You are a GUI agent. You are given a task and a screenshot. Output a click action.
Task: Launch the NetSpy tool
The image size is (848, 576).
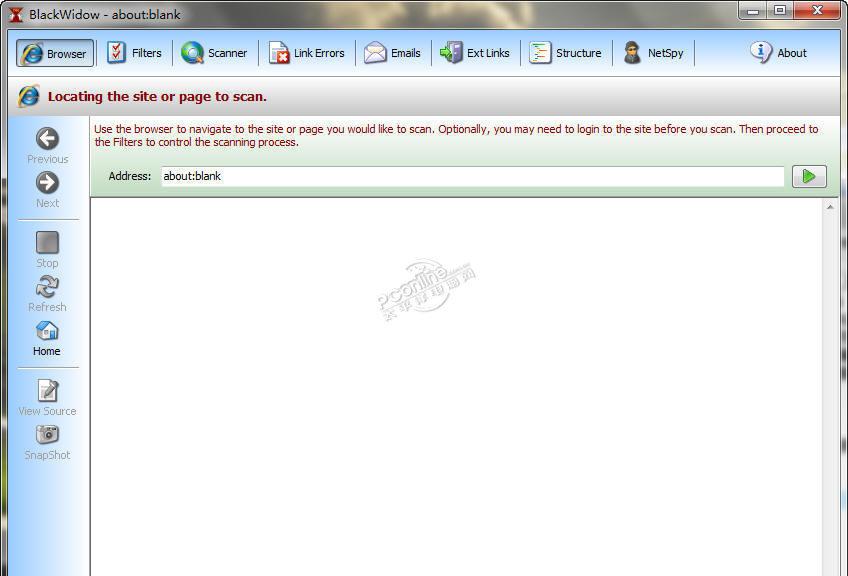click(x=653, y=53)
